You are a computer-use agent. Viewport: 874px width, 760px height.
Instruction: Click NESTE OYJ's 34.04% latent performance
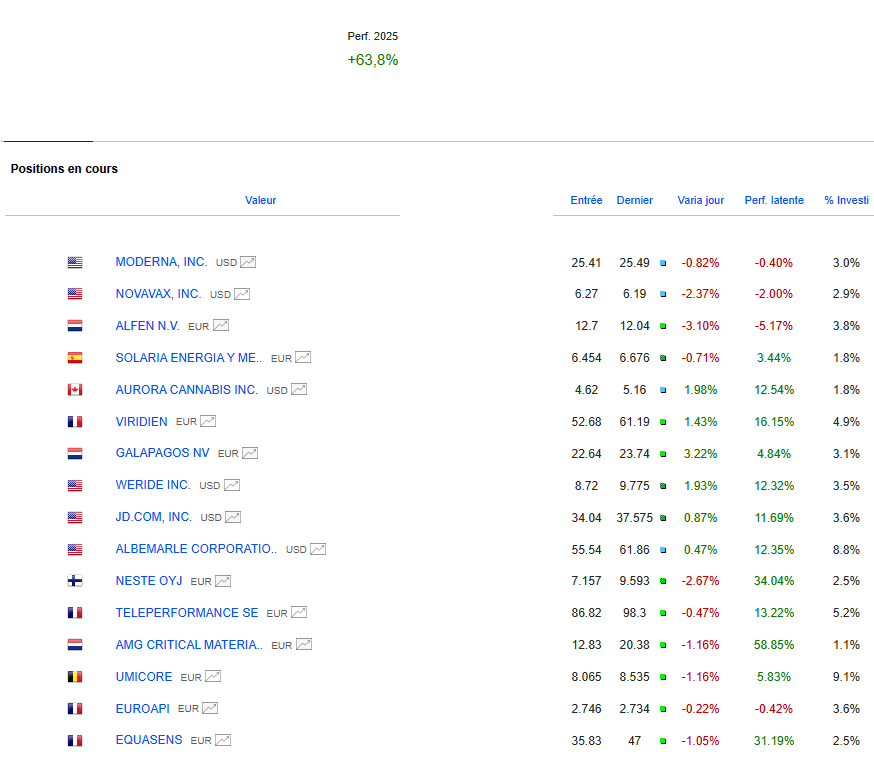pos(774,581)
